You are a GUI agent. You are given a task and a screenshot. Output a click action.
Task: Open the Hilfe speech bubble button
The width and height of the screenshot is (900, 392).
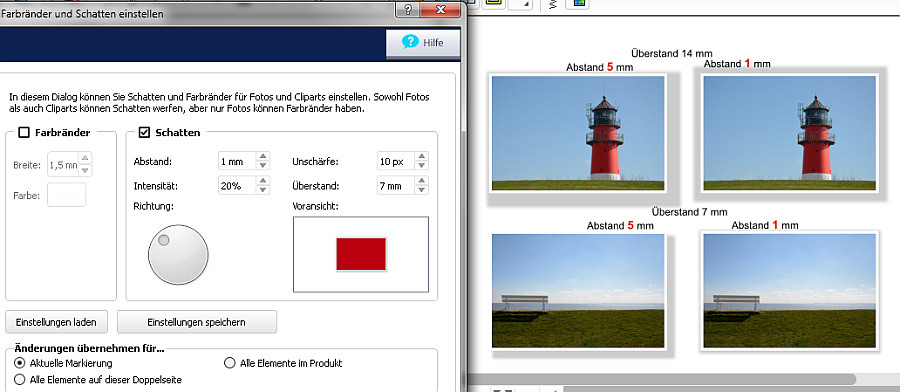coord(423,42)
